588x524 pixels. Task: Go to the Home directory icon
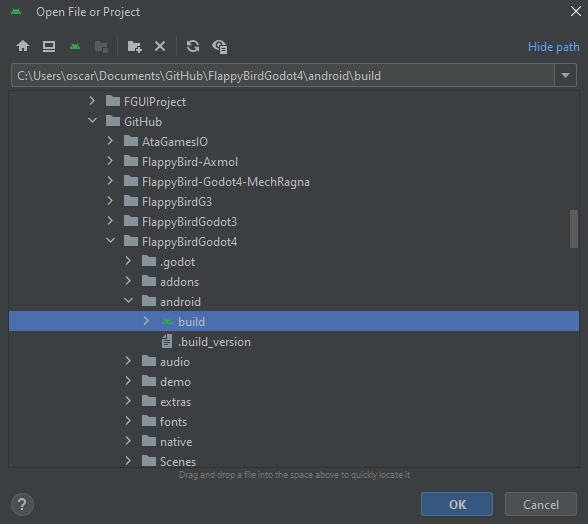pos(23,46)
